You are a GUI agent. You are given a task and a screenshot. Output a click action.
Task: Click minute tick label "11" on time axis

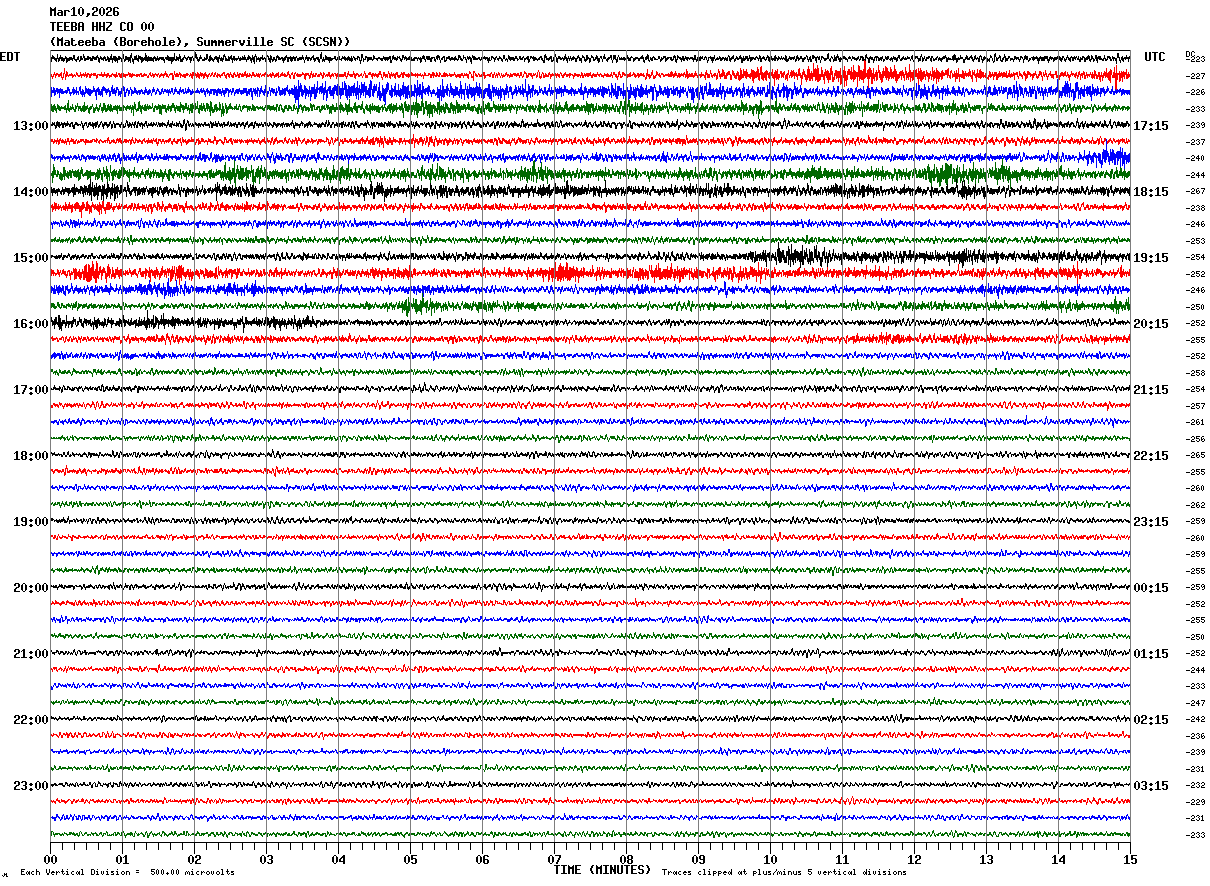pos(842,860)
